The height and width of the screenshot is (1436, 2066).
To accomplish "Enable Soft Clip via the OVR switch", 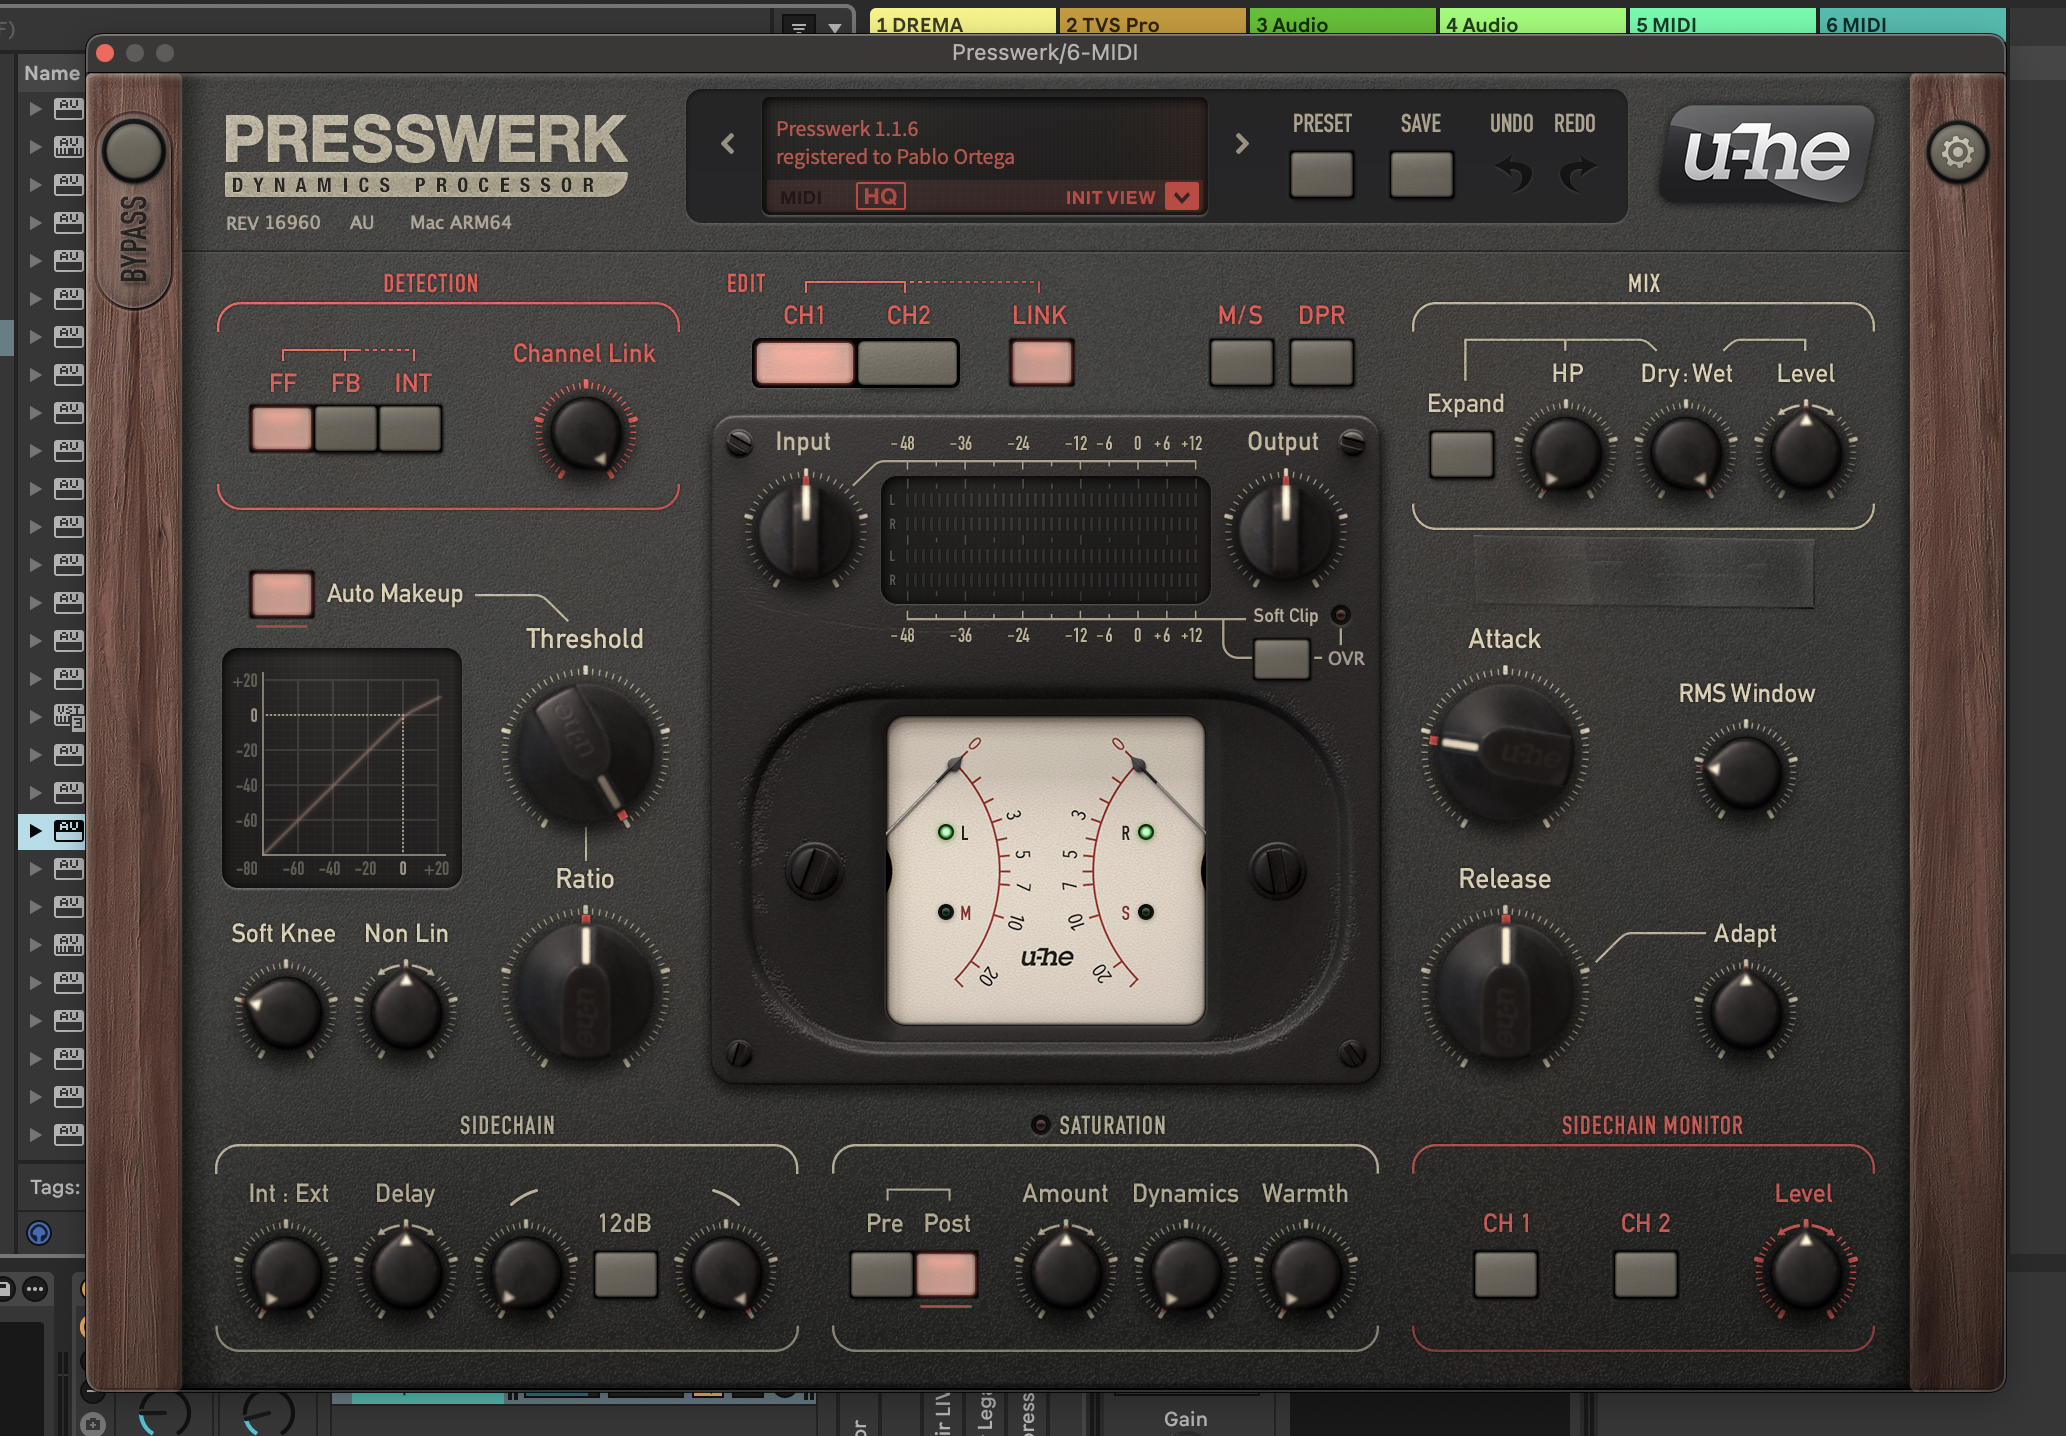I will pyautogui.click(x=1280, y=659).
